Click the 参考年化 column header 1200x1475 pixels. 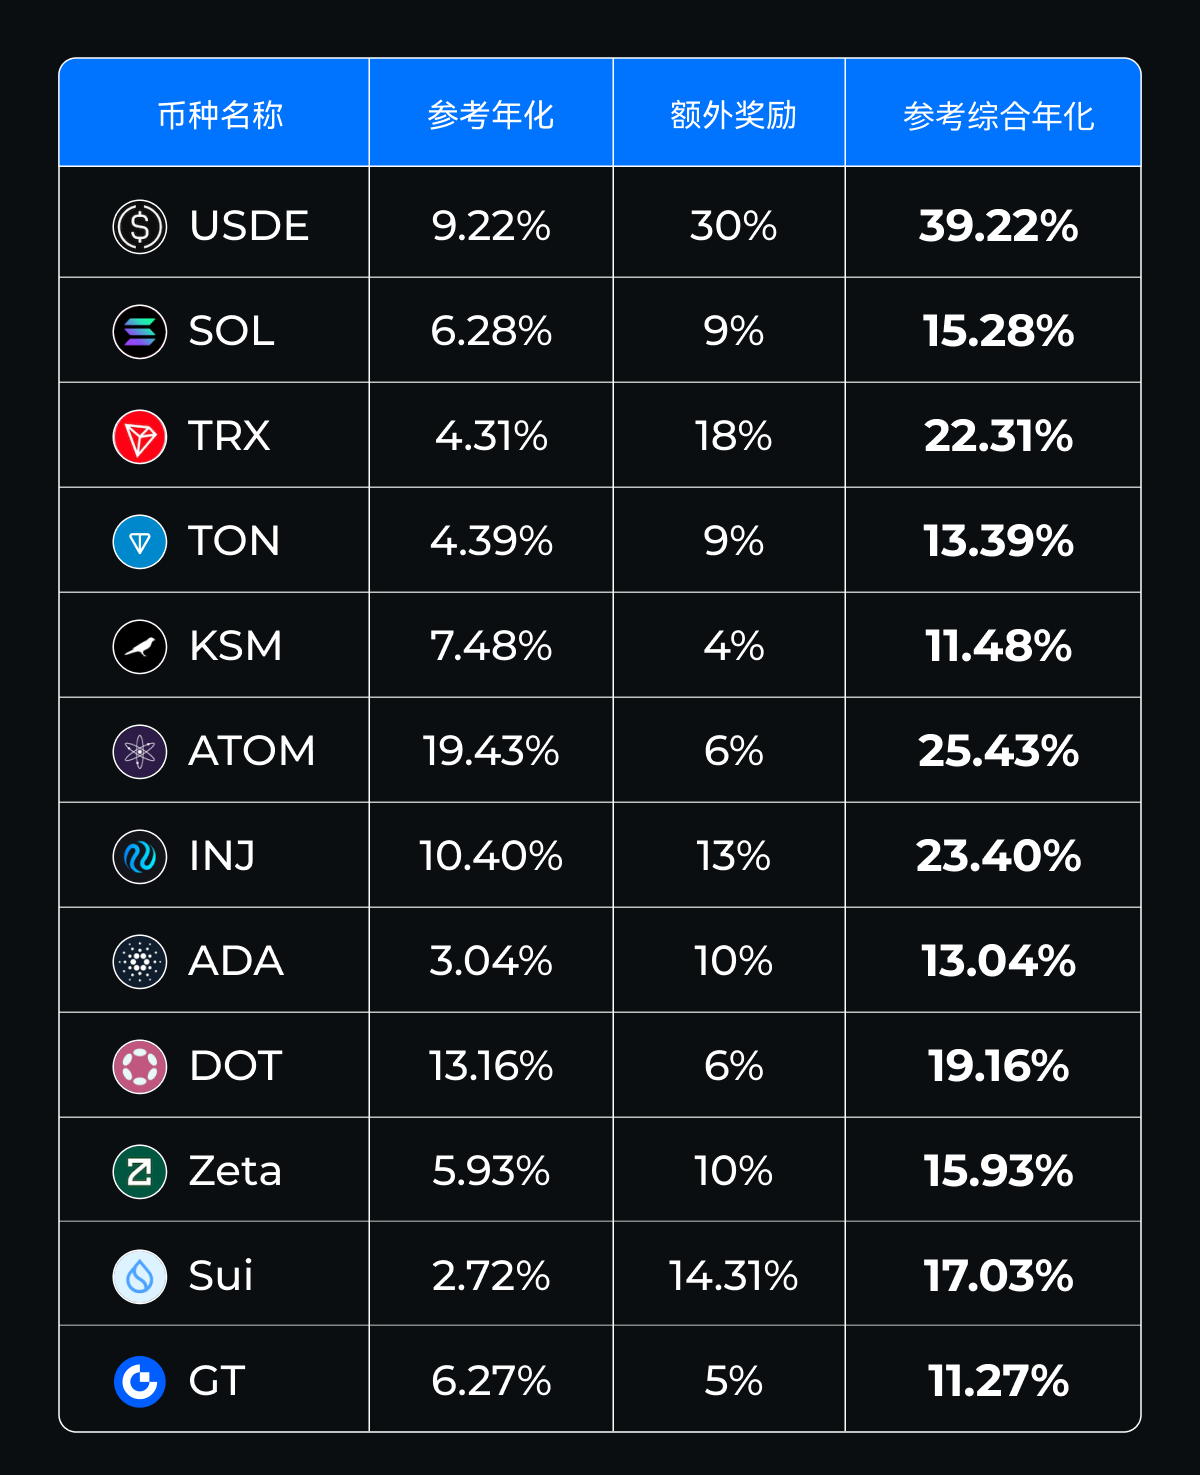pyautogui.click(x=490, y=115)
